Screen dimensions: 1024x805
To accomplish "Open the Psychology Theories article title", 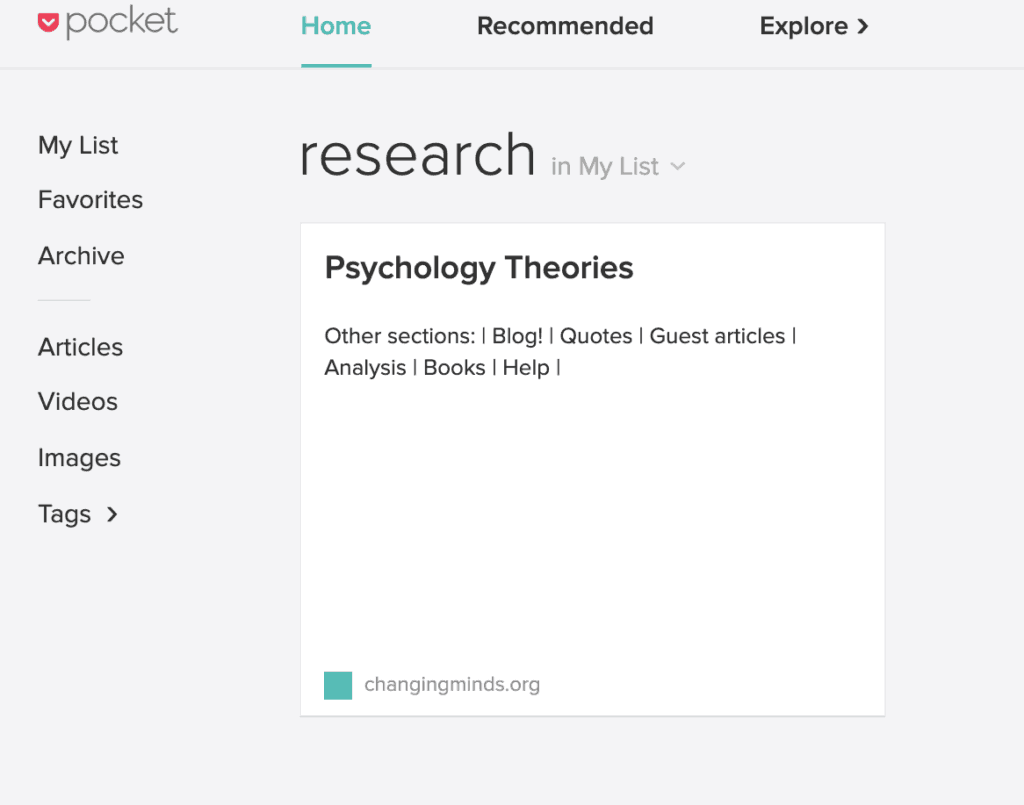I will tap(479, 268).
